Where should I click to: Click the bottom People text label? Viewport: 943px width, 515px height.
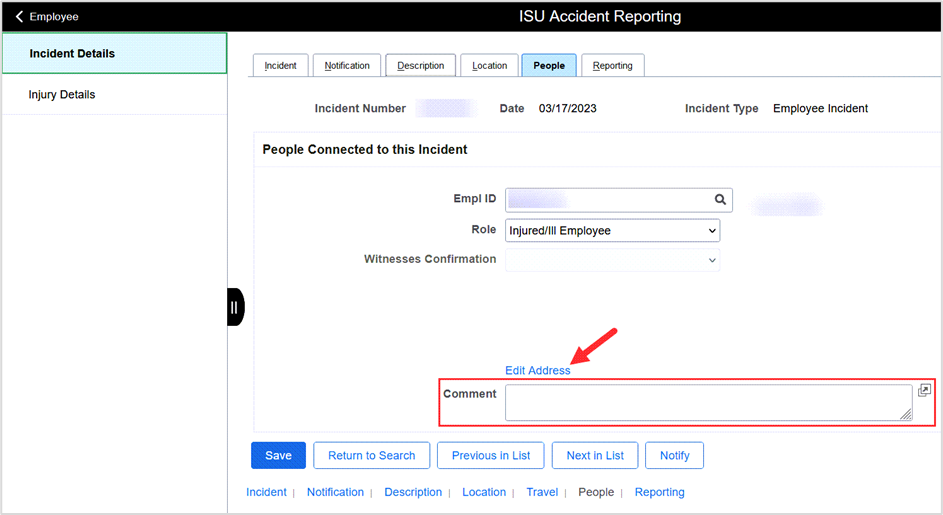coord(596,492)
